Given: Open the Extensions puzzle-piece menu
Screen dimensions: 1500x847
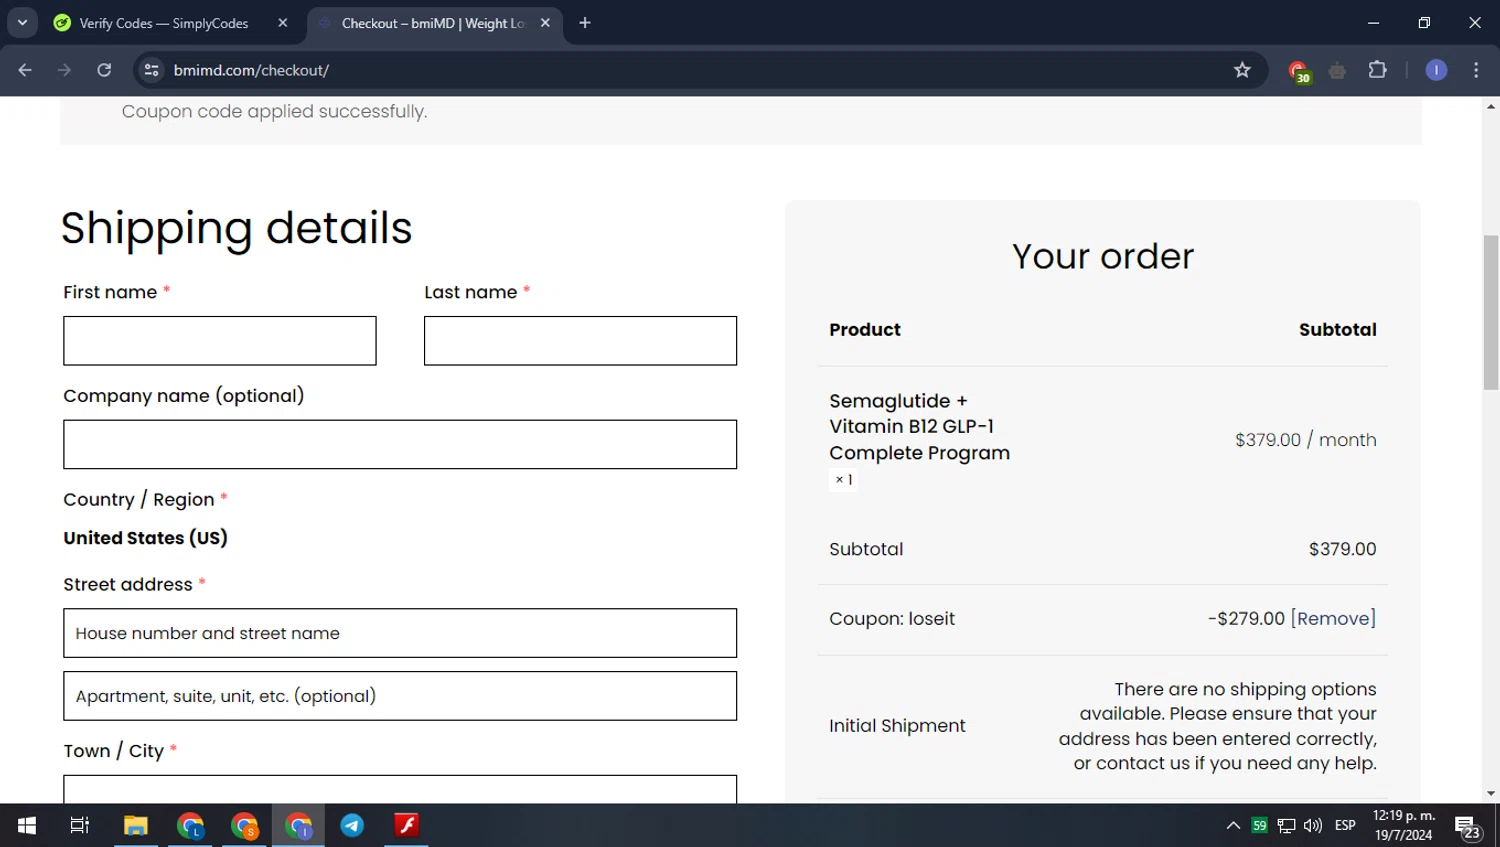Looking at the screenshot, I should coord(1377,70).
